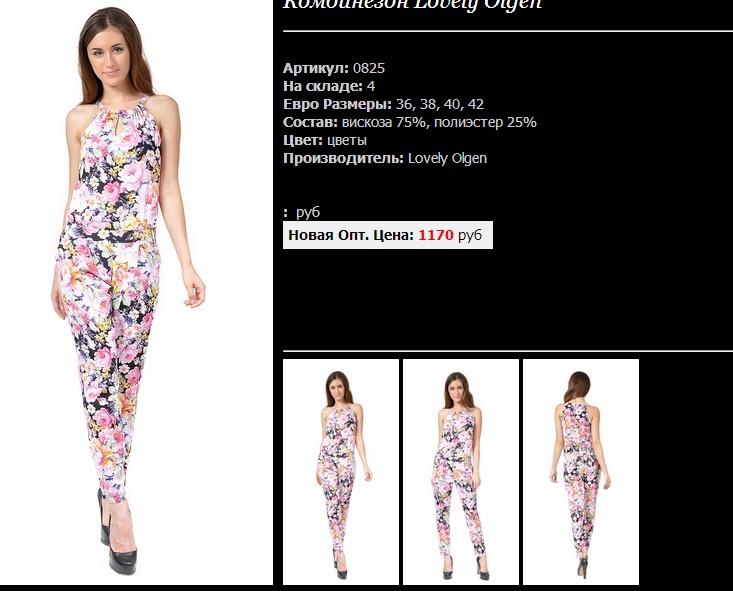The width and height of the screenshot is (733, 591).
Task: Choose Euro size 40
Action: tap(452, 104)
